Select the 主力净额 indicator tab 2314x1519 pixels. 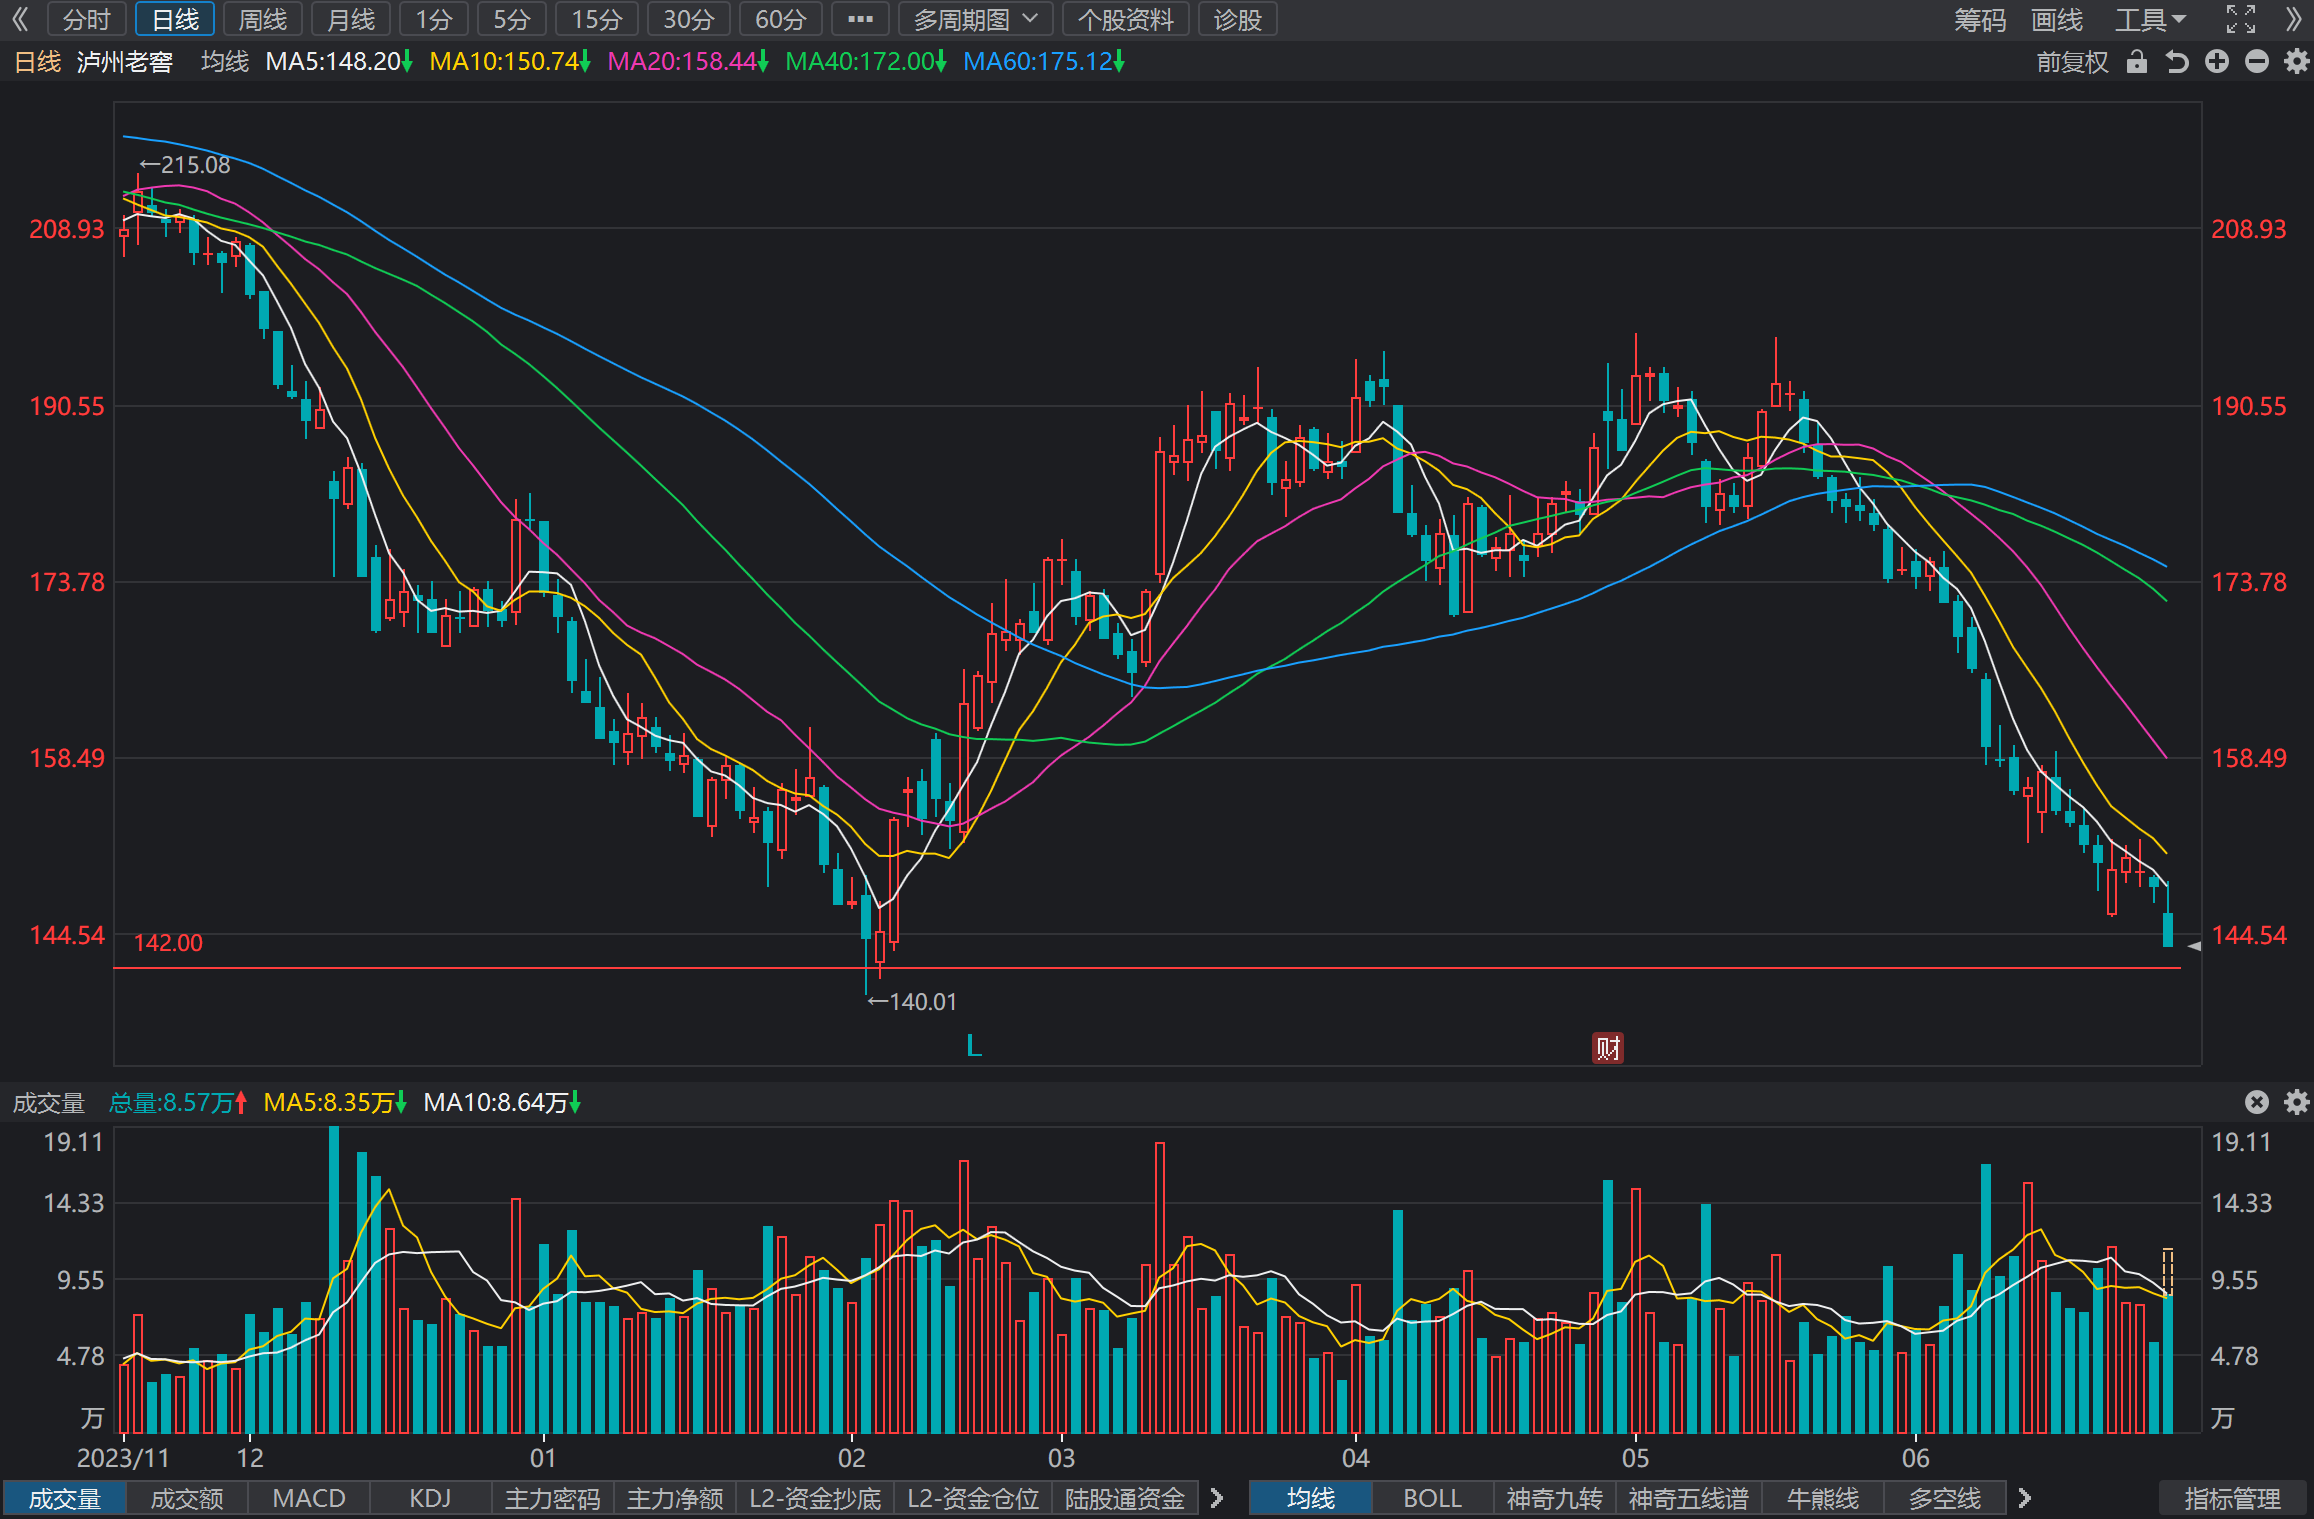coord(675,1498)
